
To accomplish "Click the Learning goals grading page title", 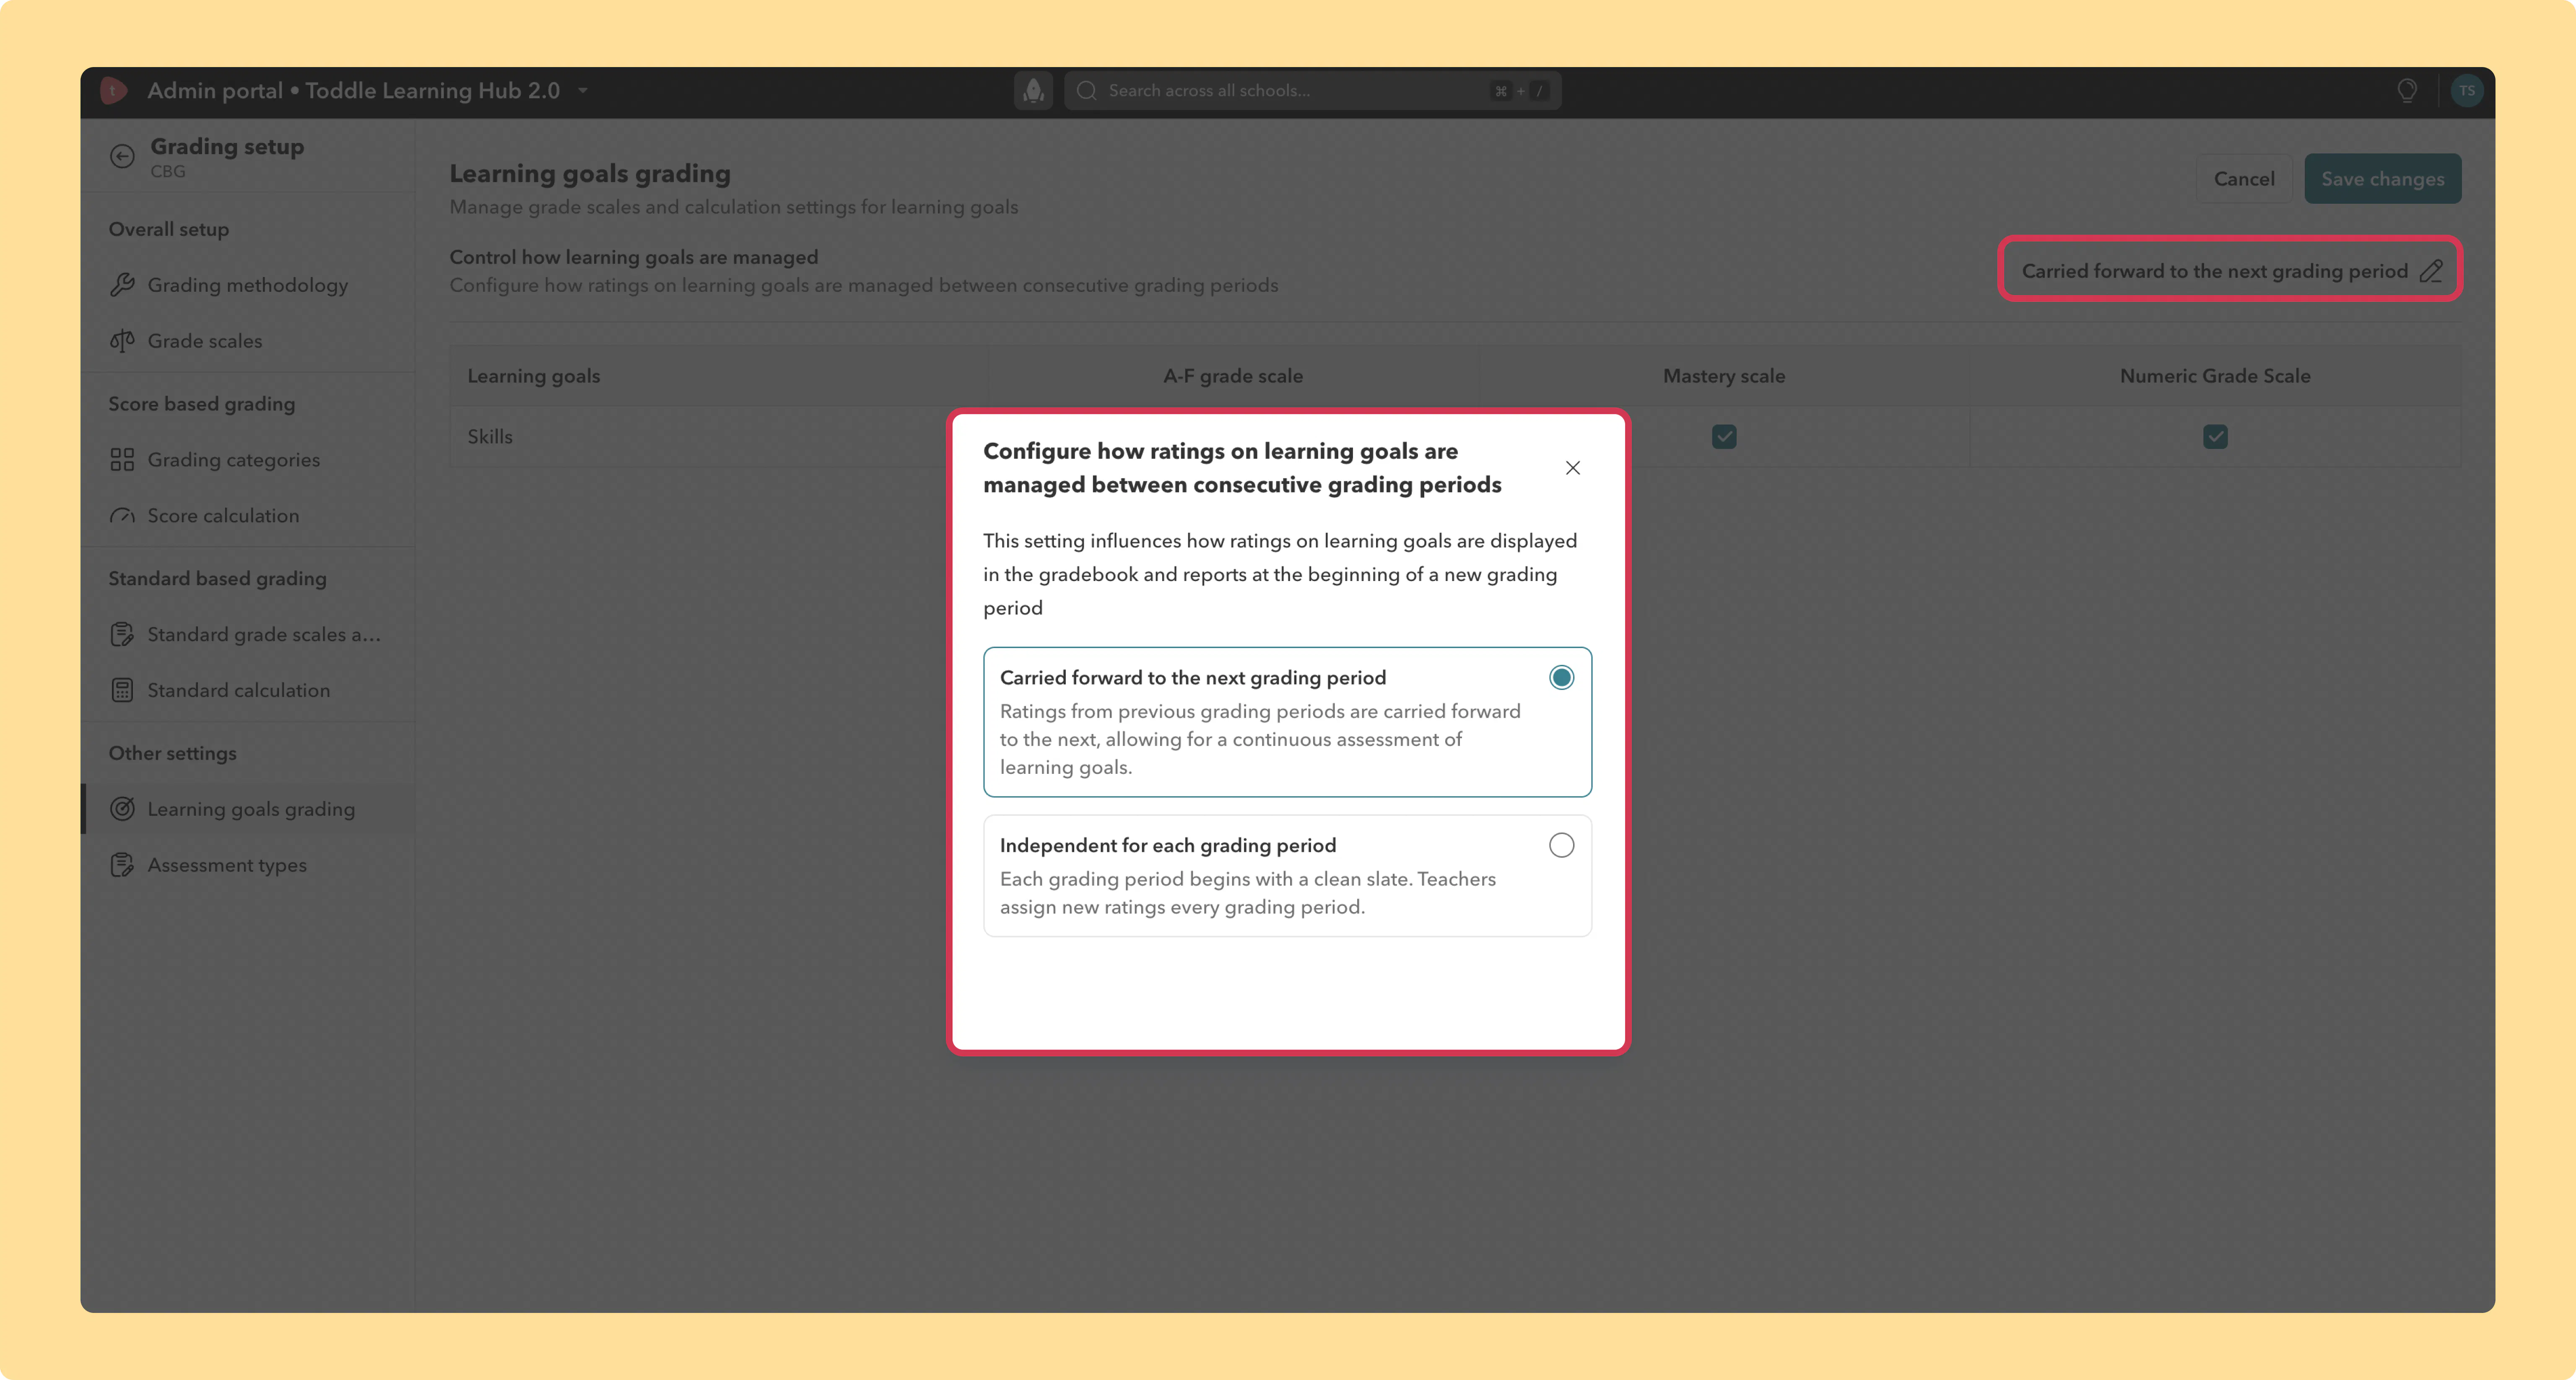I will (x=590, y=174).
